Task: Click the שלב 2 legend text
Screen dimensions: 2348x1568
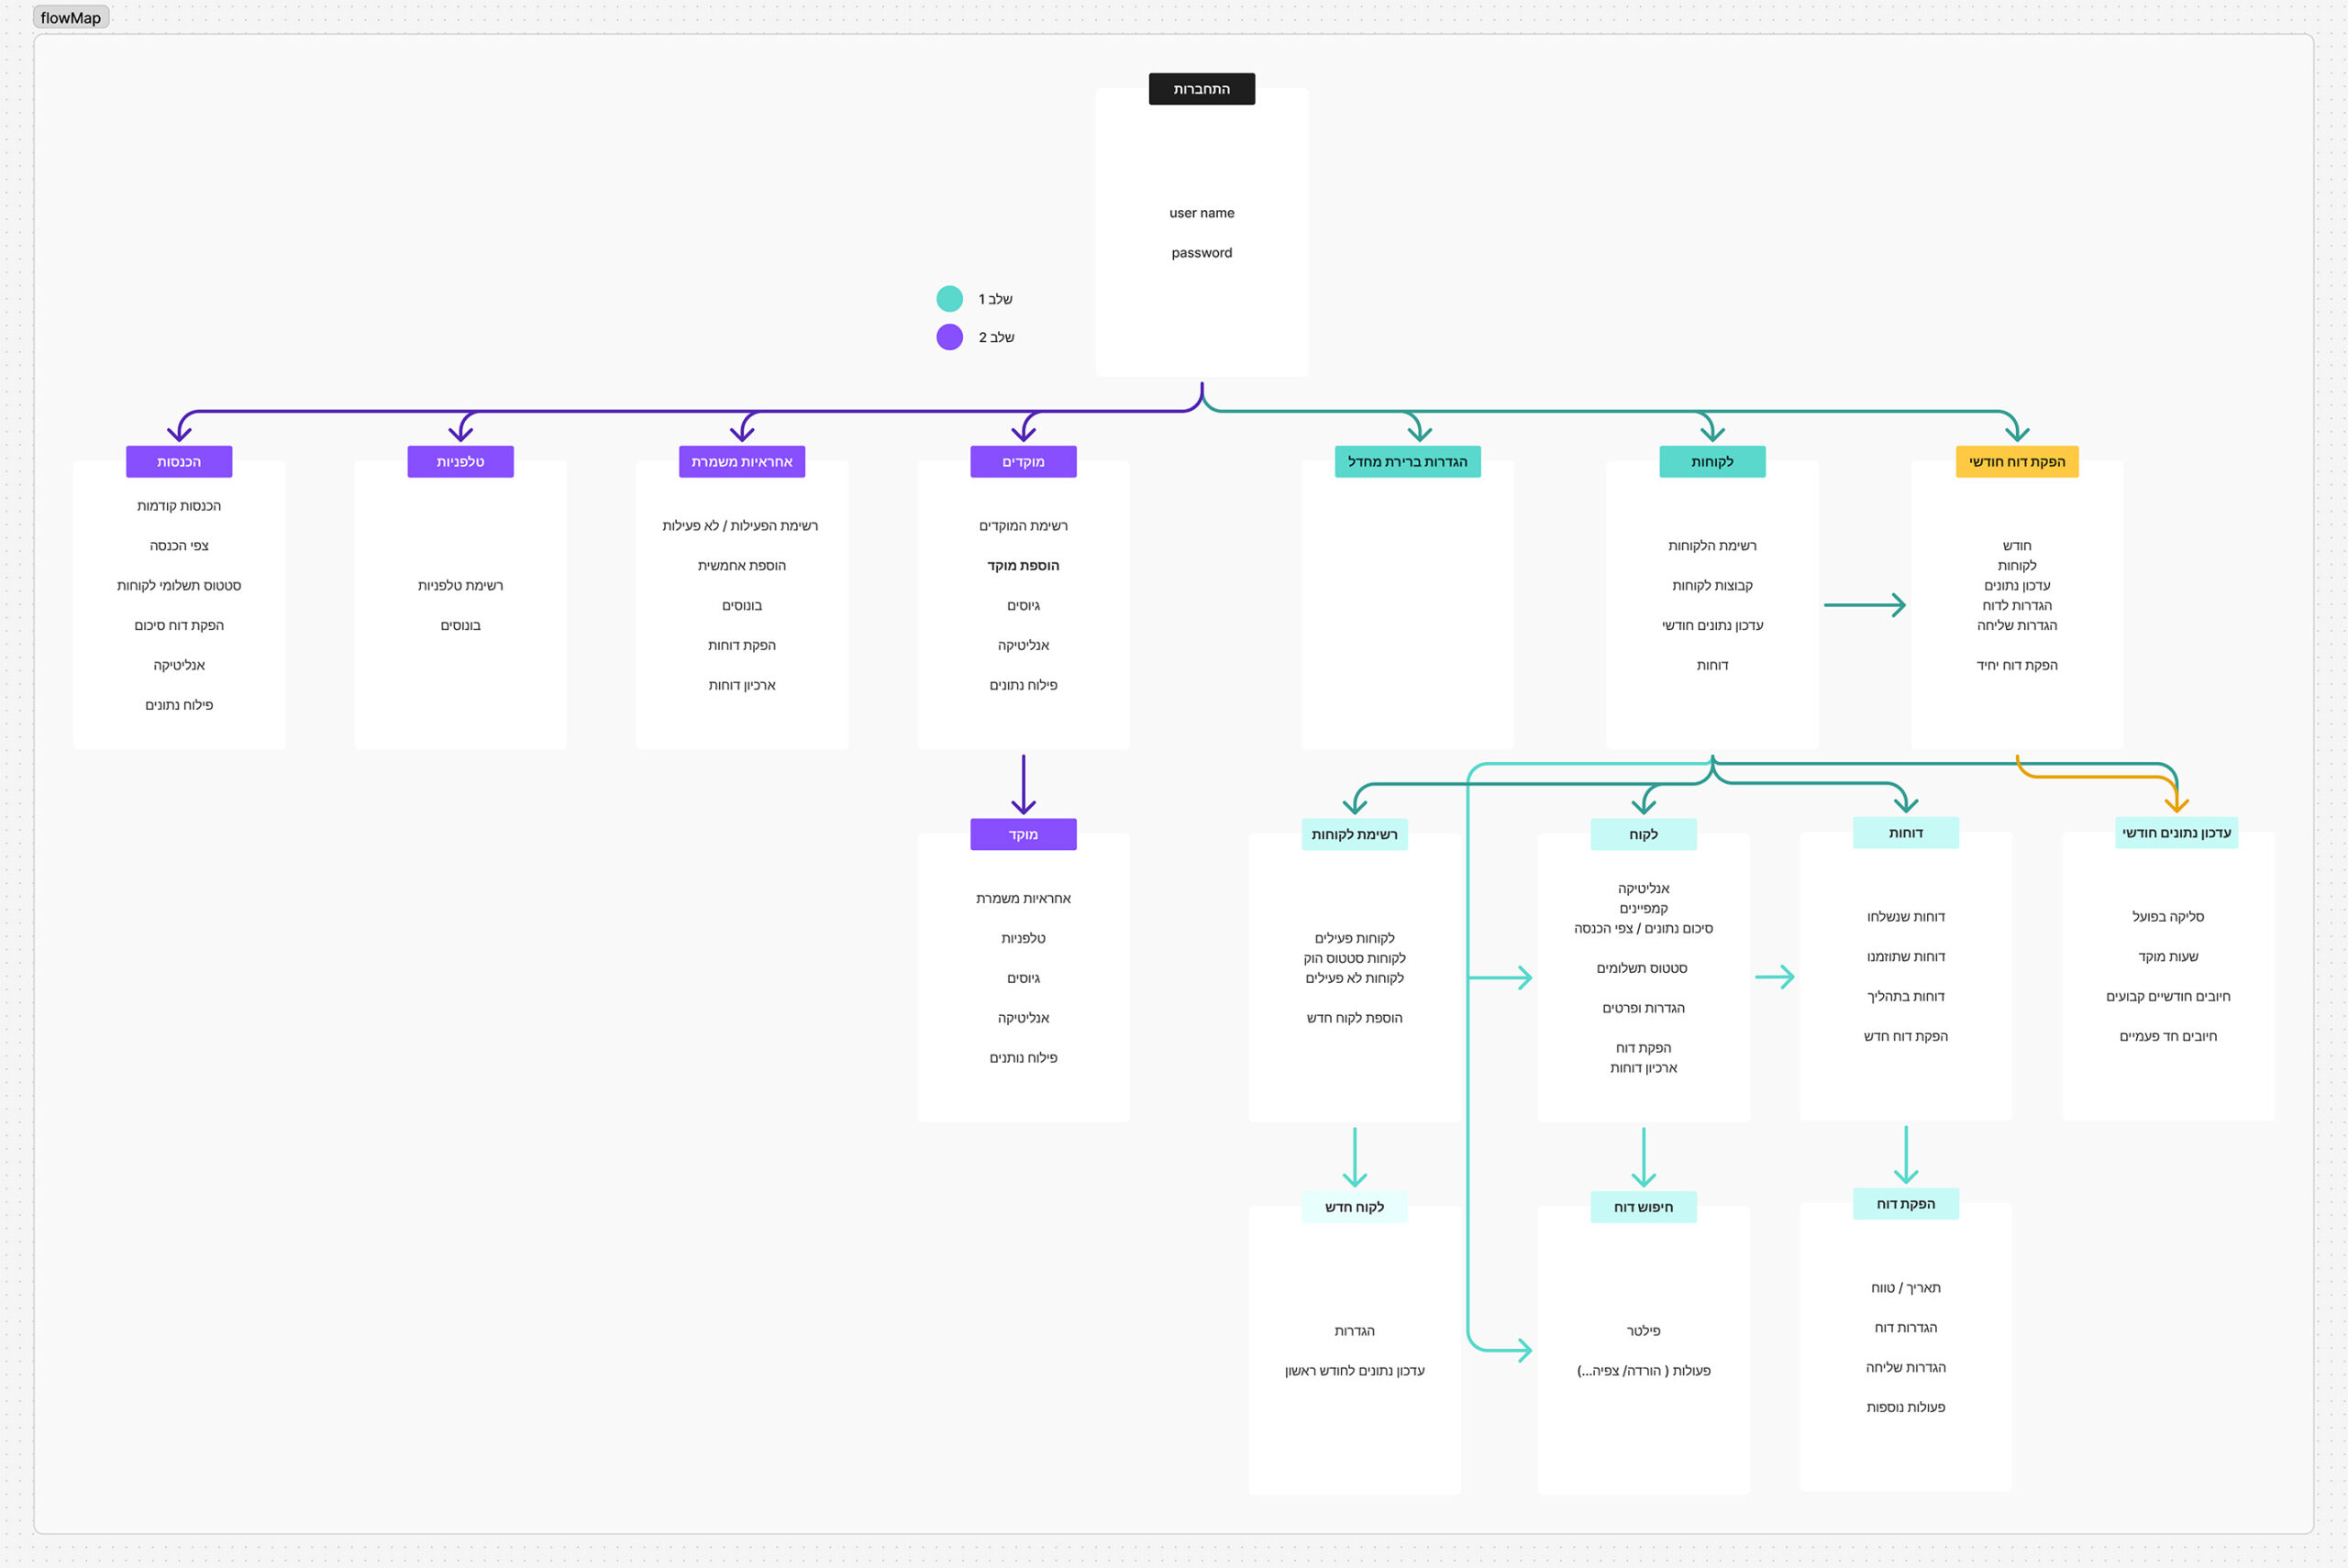Action: [x=996, y=337]
